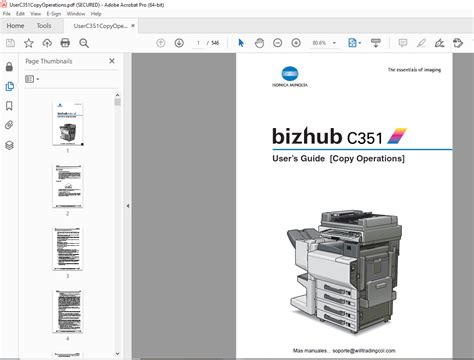Open the find text magnifier tool
This screenshot has width=474, height=360.
click(x=84, y=43)
